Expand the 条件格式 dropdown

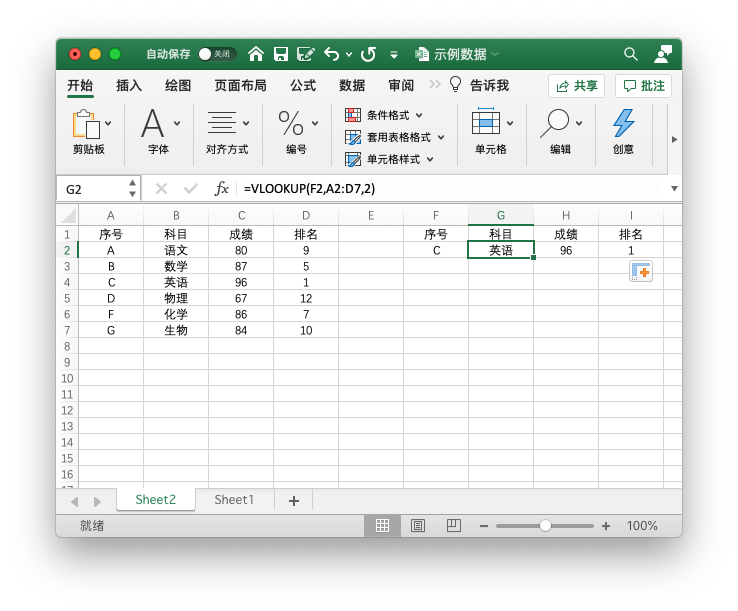419,115
